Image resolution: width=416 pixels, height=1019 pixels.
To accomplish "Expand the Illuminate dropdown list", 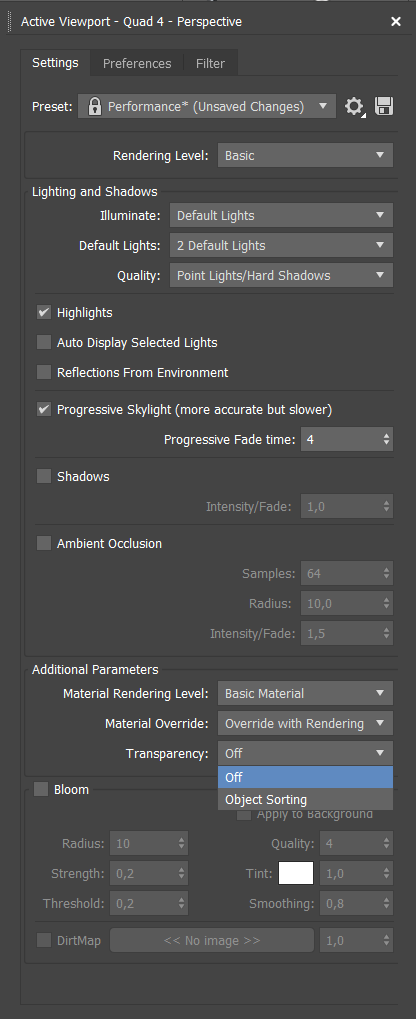I will pos(281,216).
